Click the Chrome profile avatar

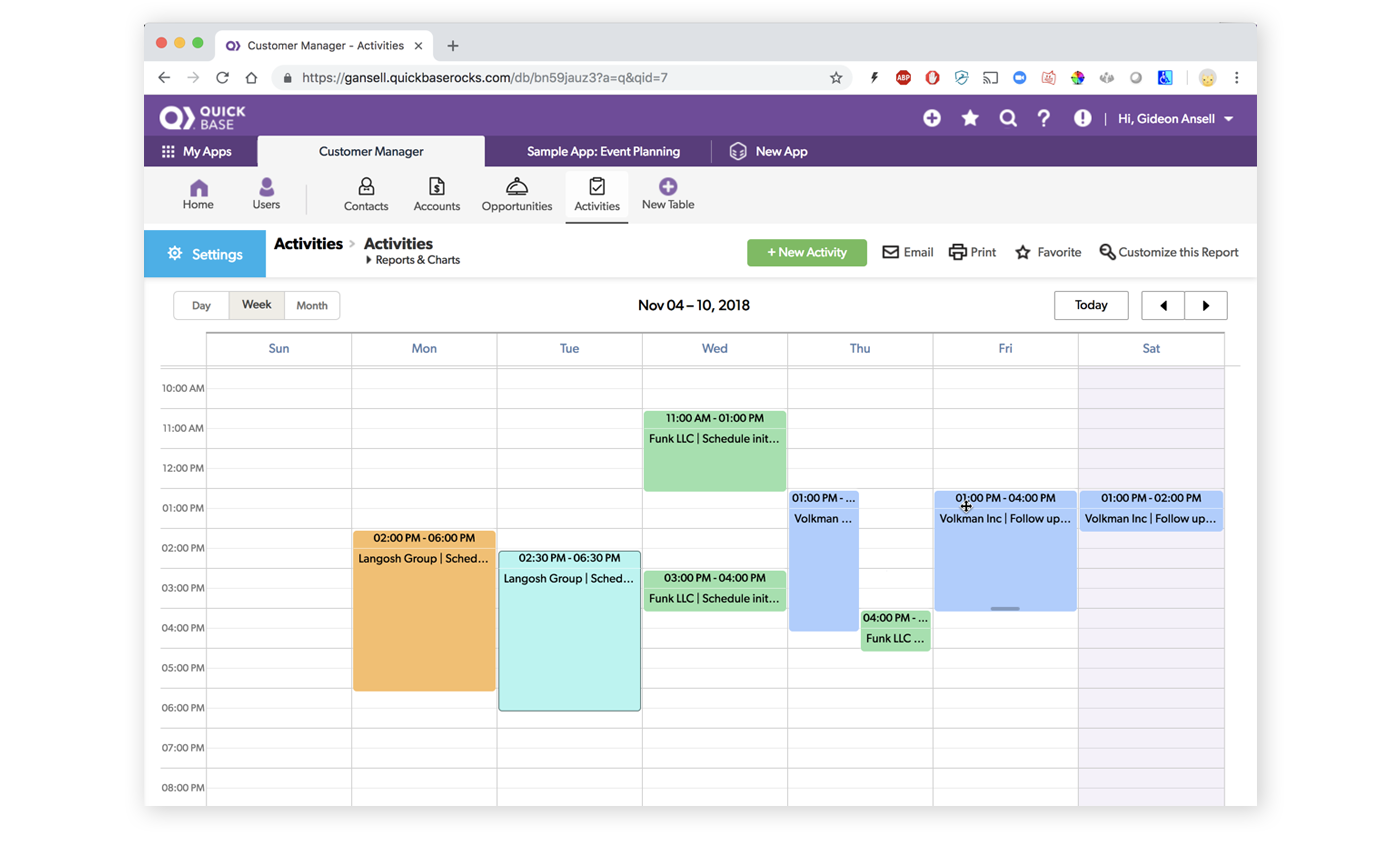(x=1208, y=77)
